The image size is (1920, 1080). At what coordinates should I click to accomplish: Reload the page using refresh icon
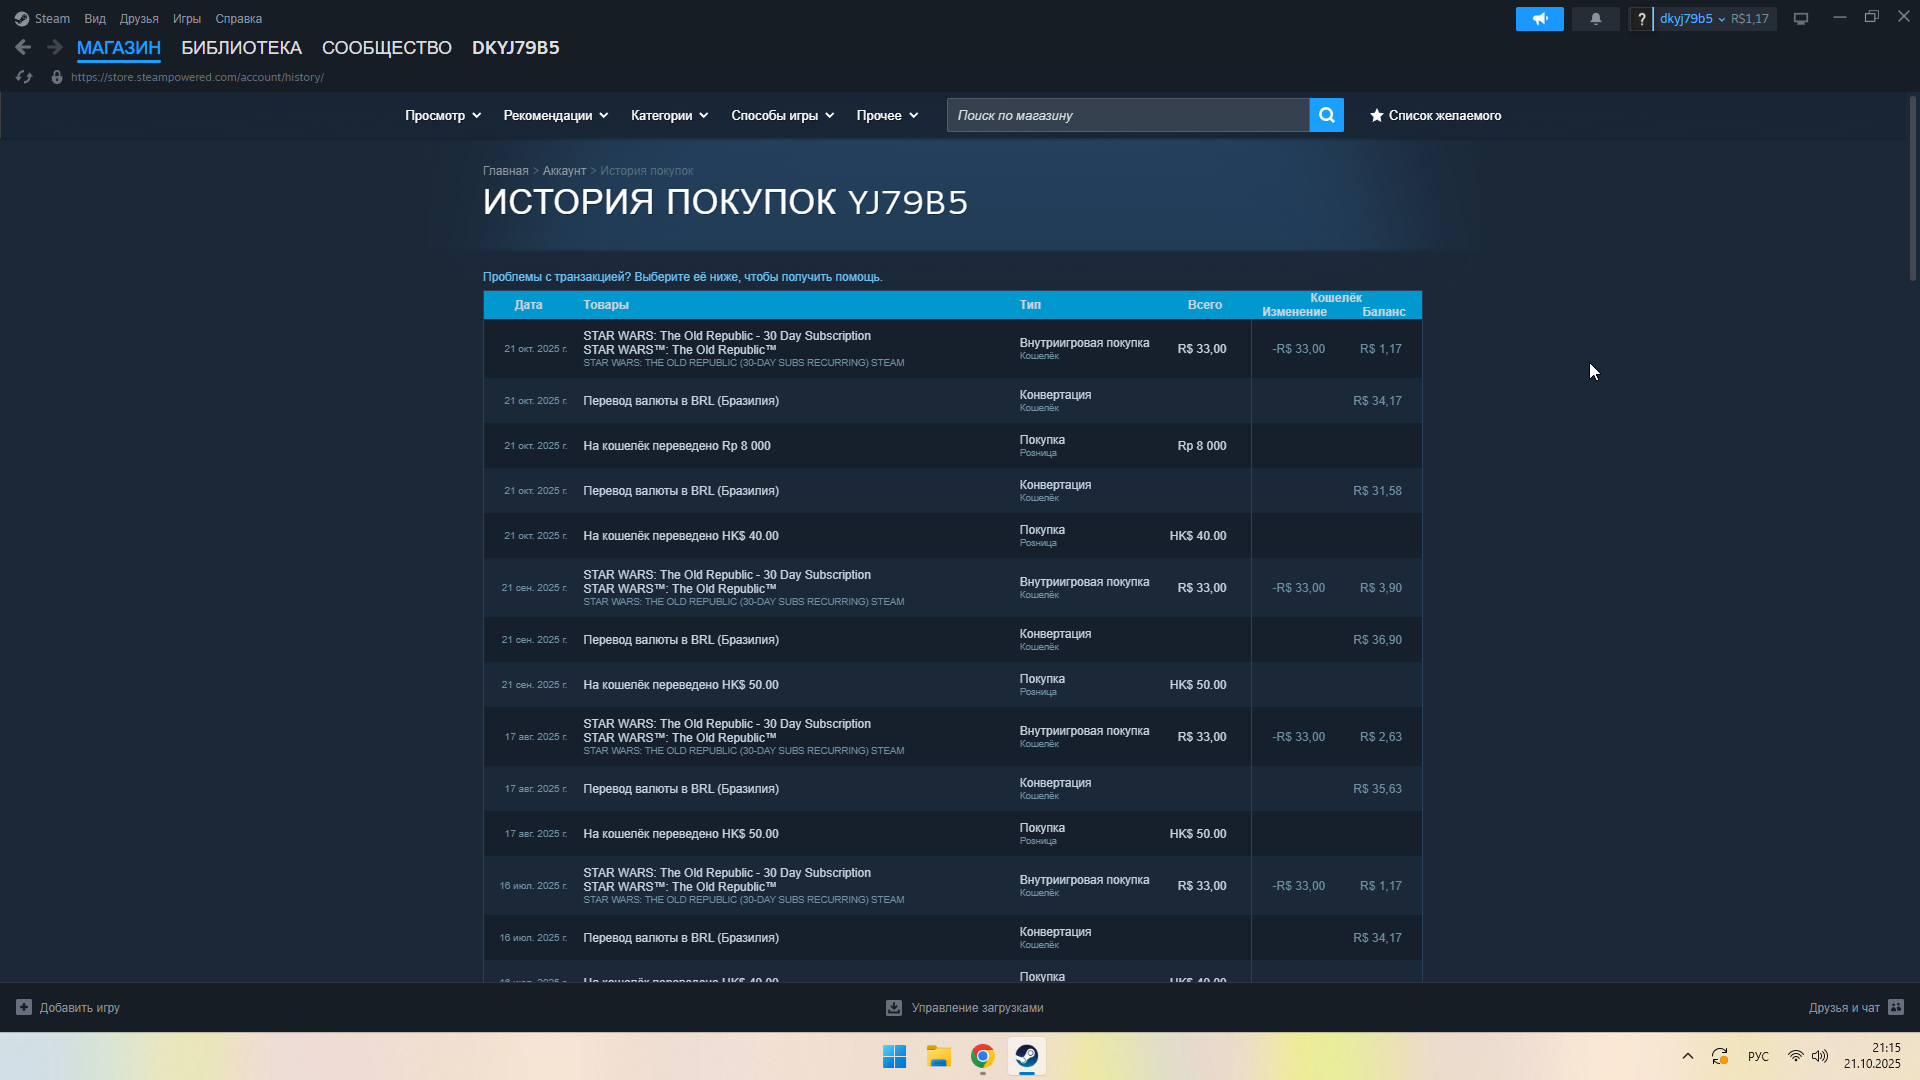(x=24, y=77)
